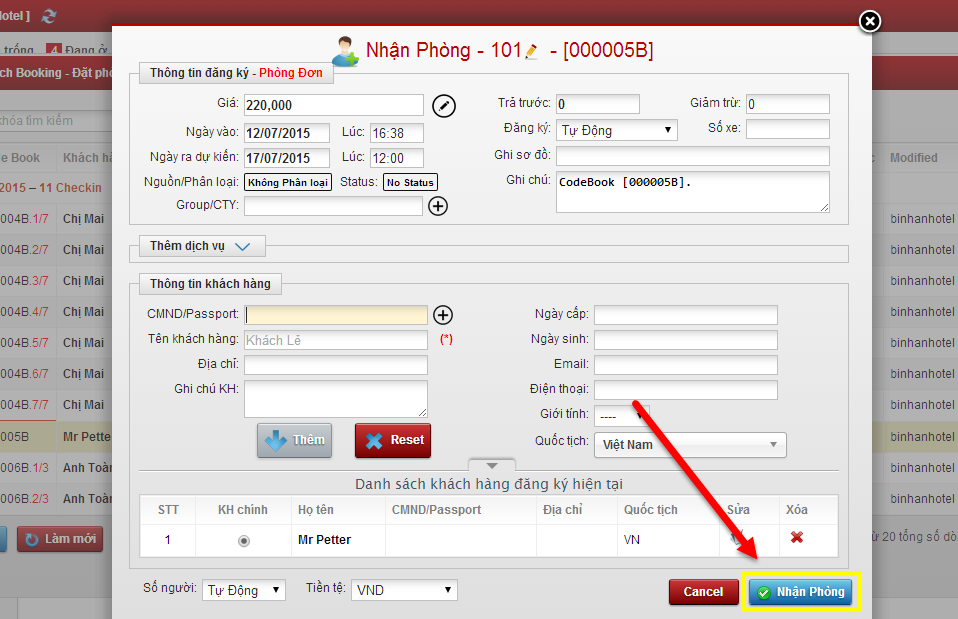Open the Quốc tịch Việt Nam dropdown
This screenshot has height=619, width=958.
[x=690, y=445]
